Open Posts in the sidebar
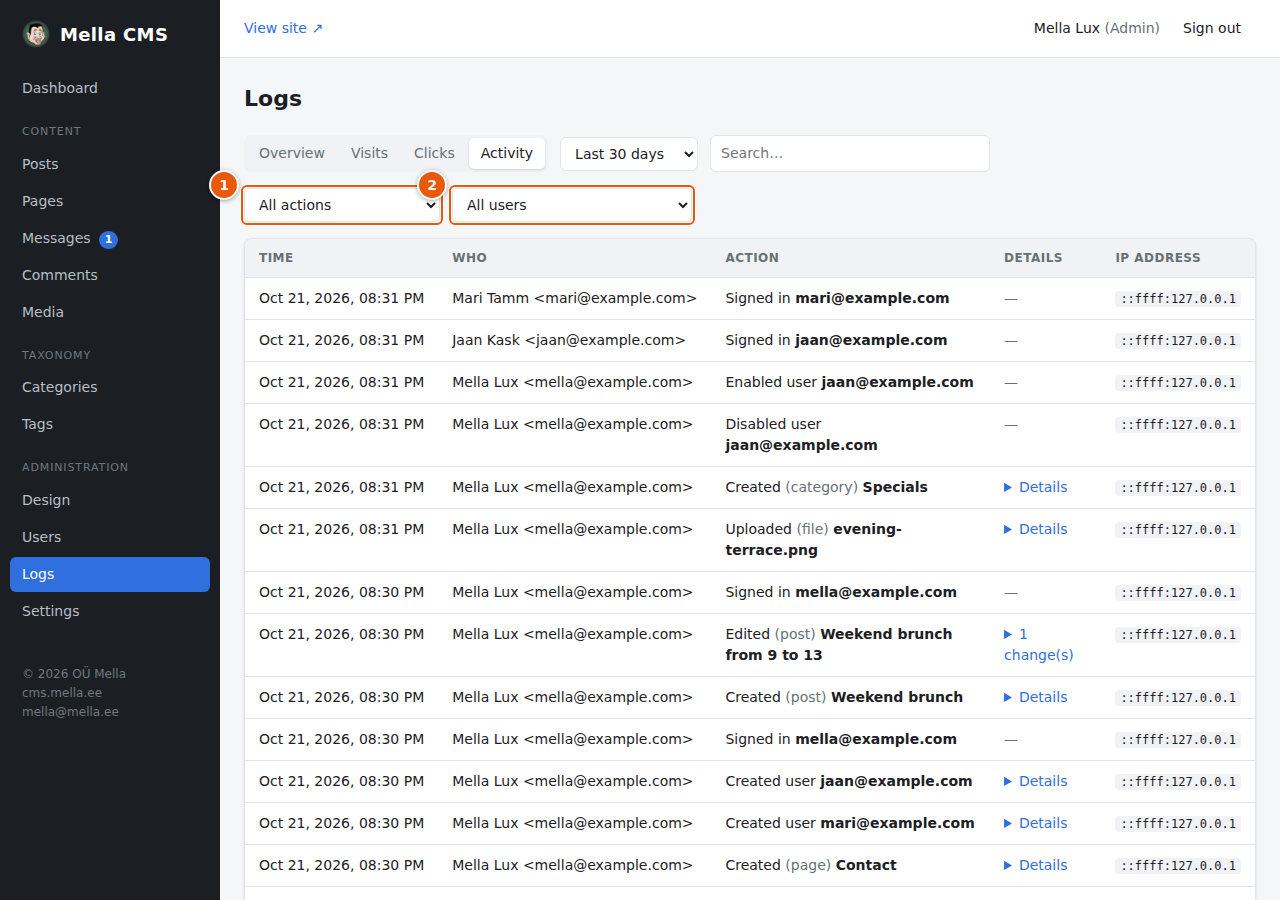 coord(110,164)
